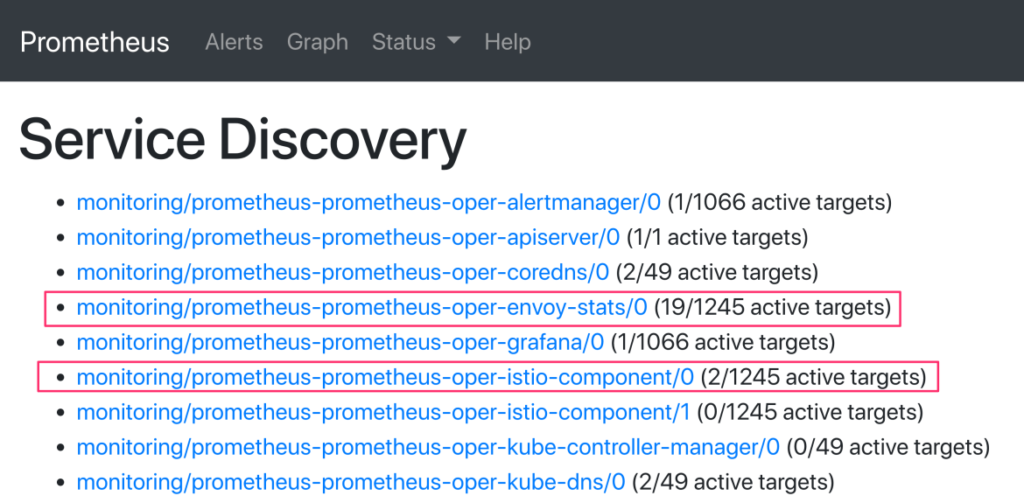This screenshot has width=1024, height=503.
Task: Click the 1/1 active targets text
Action: coord(717,238)
